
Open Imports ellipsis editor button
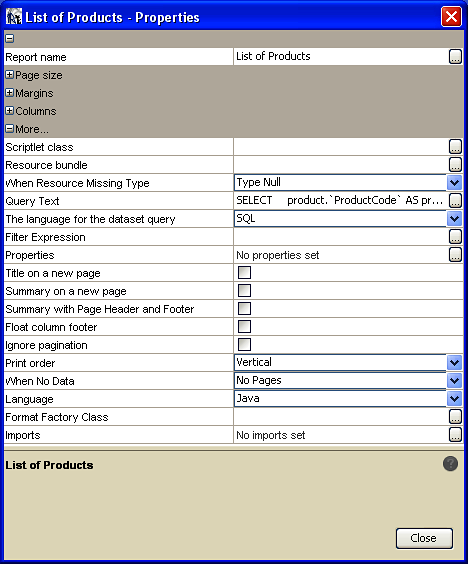coord(455,435)
